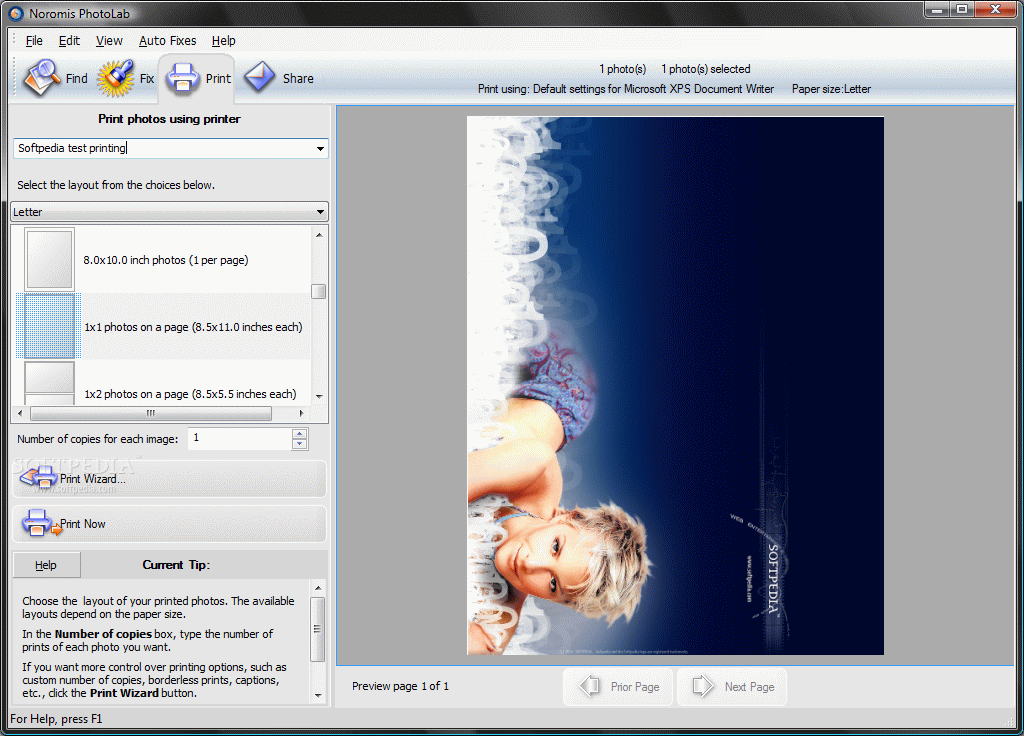
Task: Choose '8.0x10.0 inch photos (1 per page)' text
Action: (x=166, y=260)
